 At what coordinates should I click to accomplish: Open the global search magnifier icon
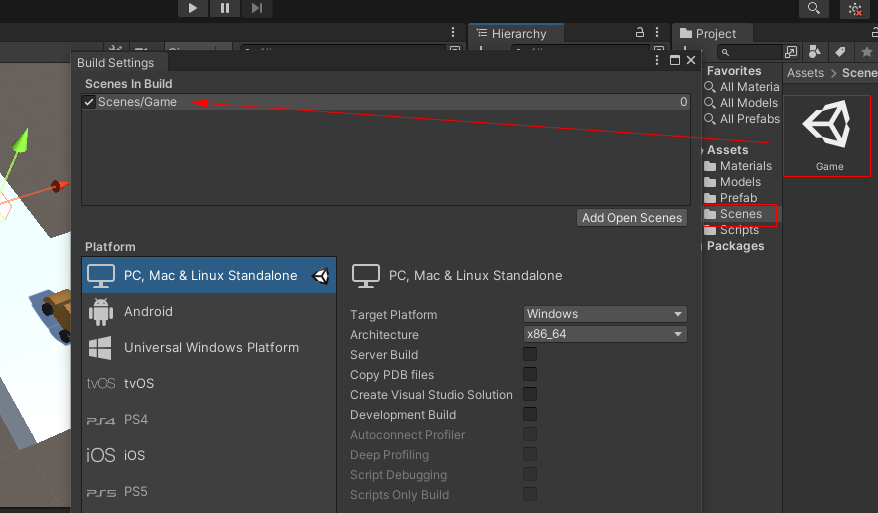point(814,8)
